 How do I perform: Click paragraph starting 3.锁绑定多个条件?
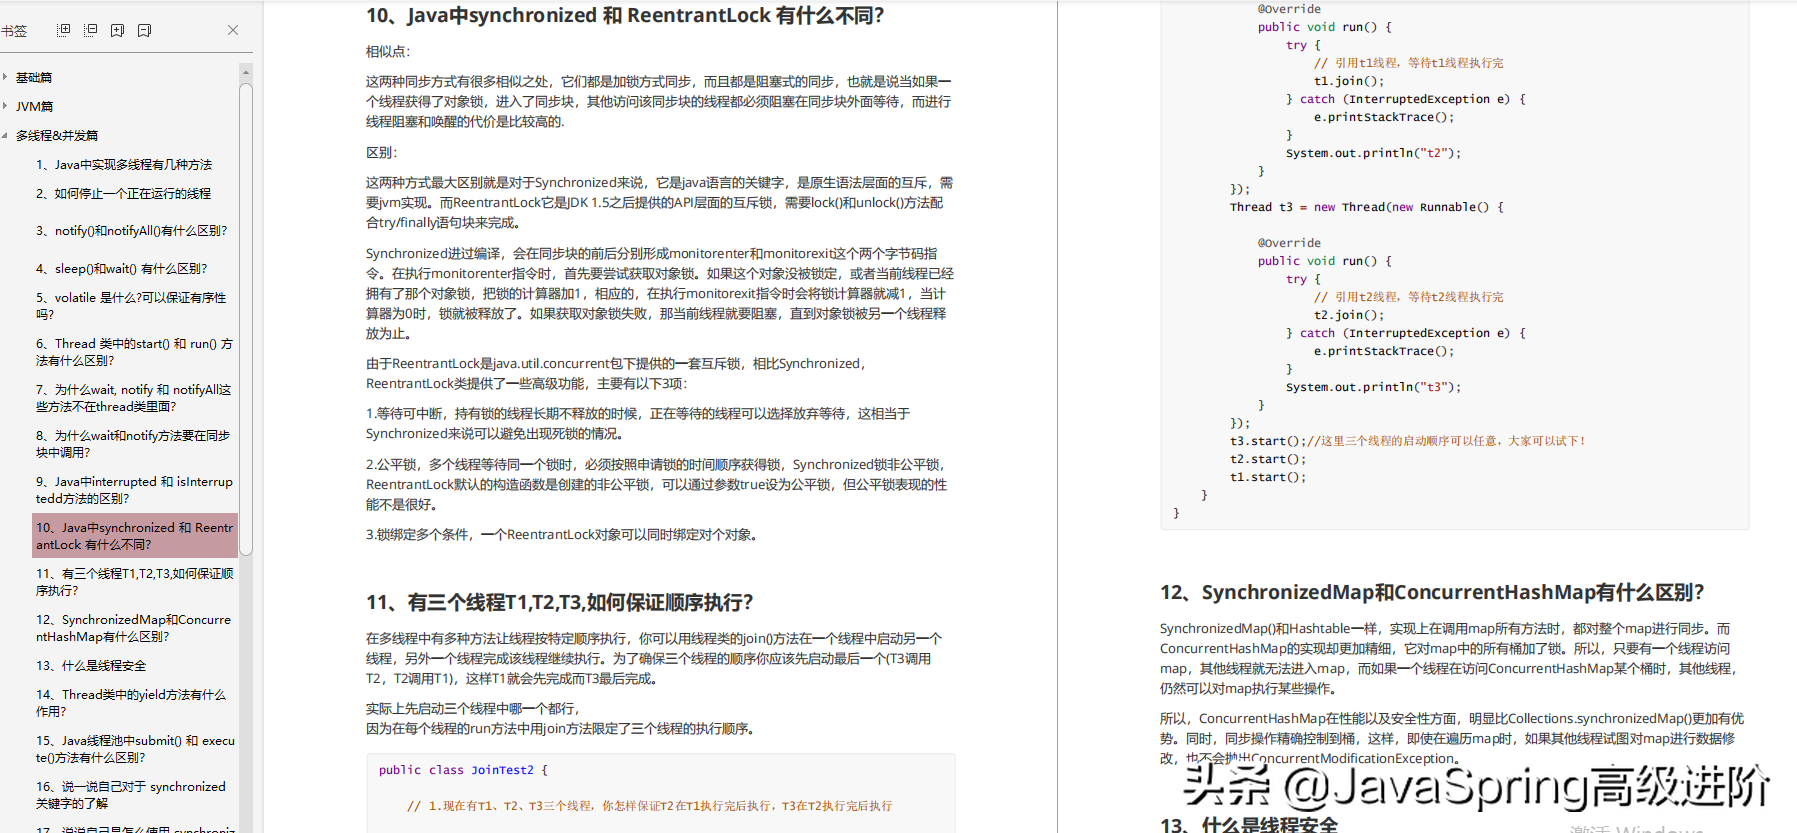point(562,534)
